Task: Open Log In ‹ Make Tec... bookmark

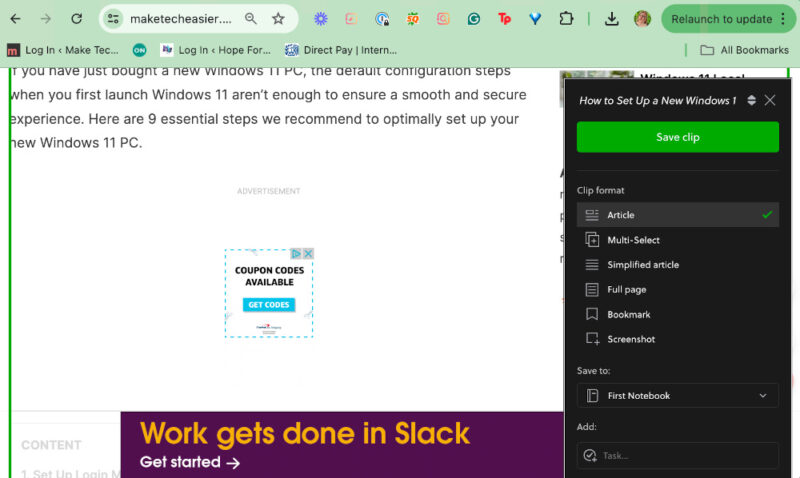Action: [63, 50]
